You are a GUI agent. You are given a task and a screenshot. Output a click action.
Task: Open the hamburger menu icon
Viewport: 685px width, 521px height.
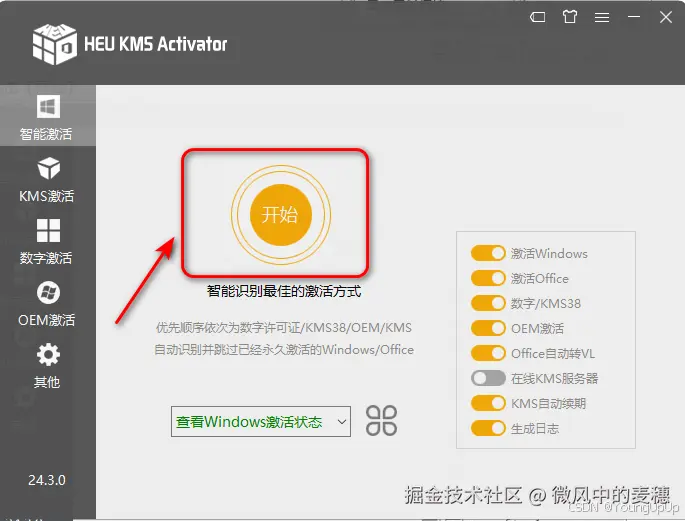[602, 17]
